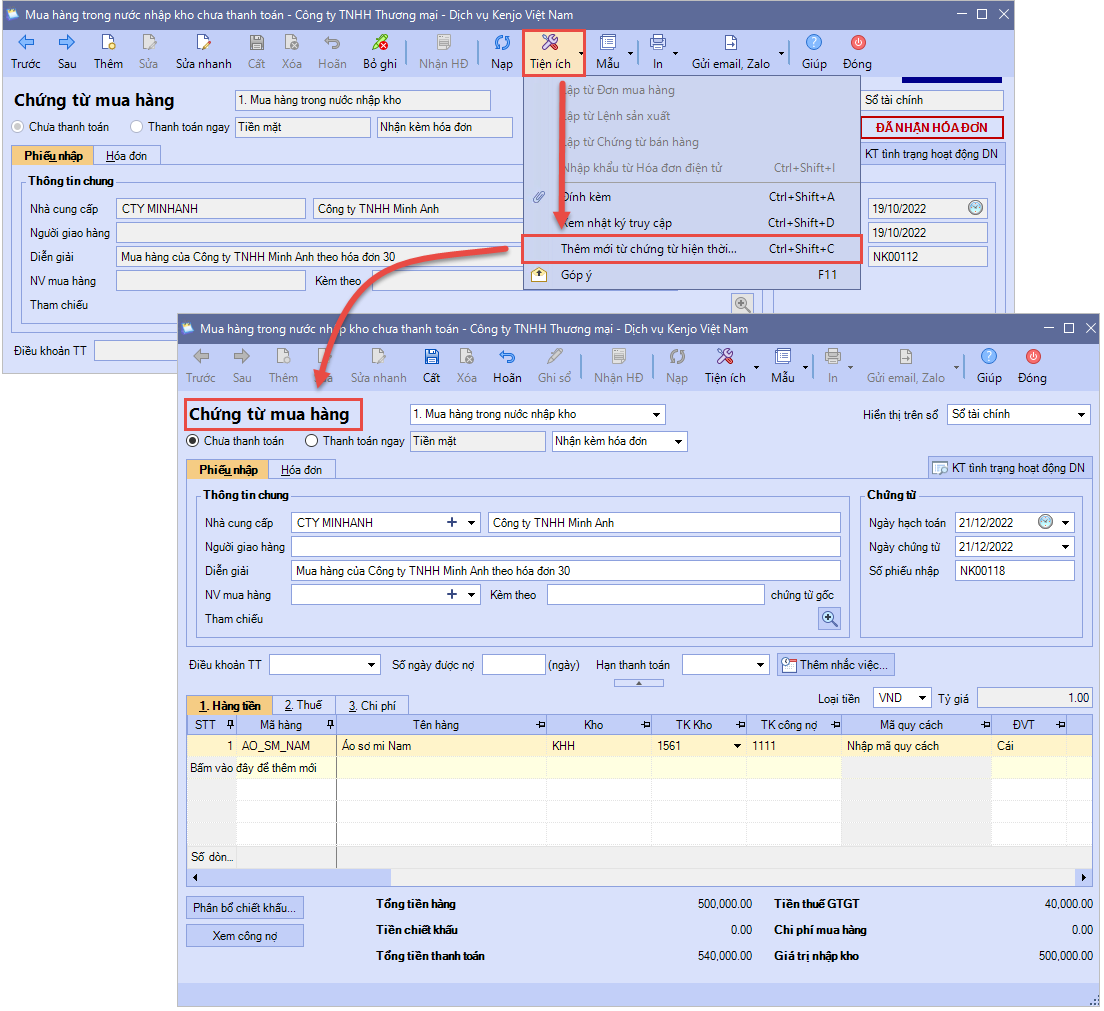
Task: Select Chưa thanh toán radio in front window
Action: coord(194,441)
